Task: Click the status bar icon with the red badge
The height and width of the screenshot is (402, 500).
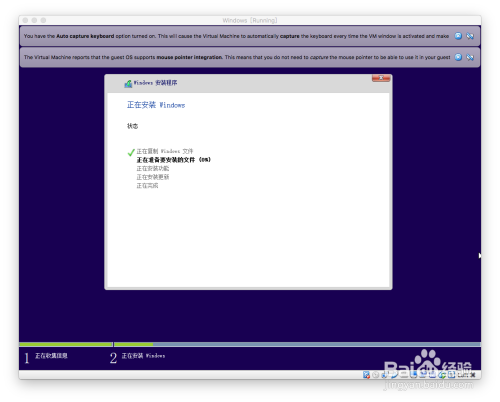Action: pyautogui.click(x=366, y=375)
